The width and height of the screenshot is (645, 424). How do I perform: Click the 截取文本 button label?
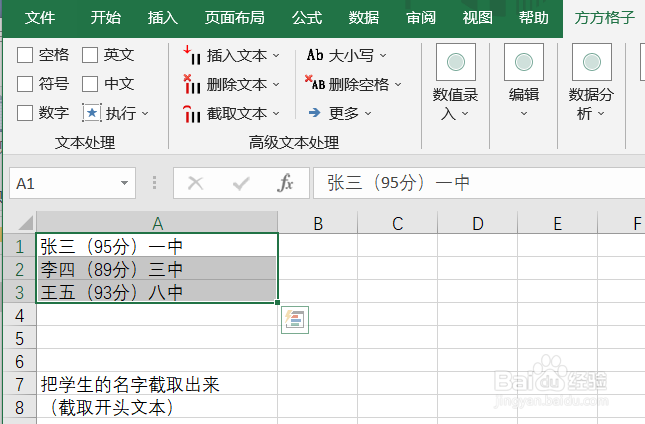point(237,114)
